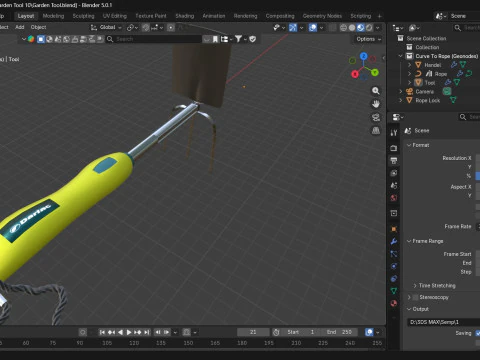Switch to the Geometry Nodes workspace tab
The height and width of the screenshot is (360, 480).
coord(322,16)
